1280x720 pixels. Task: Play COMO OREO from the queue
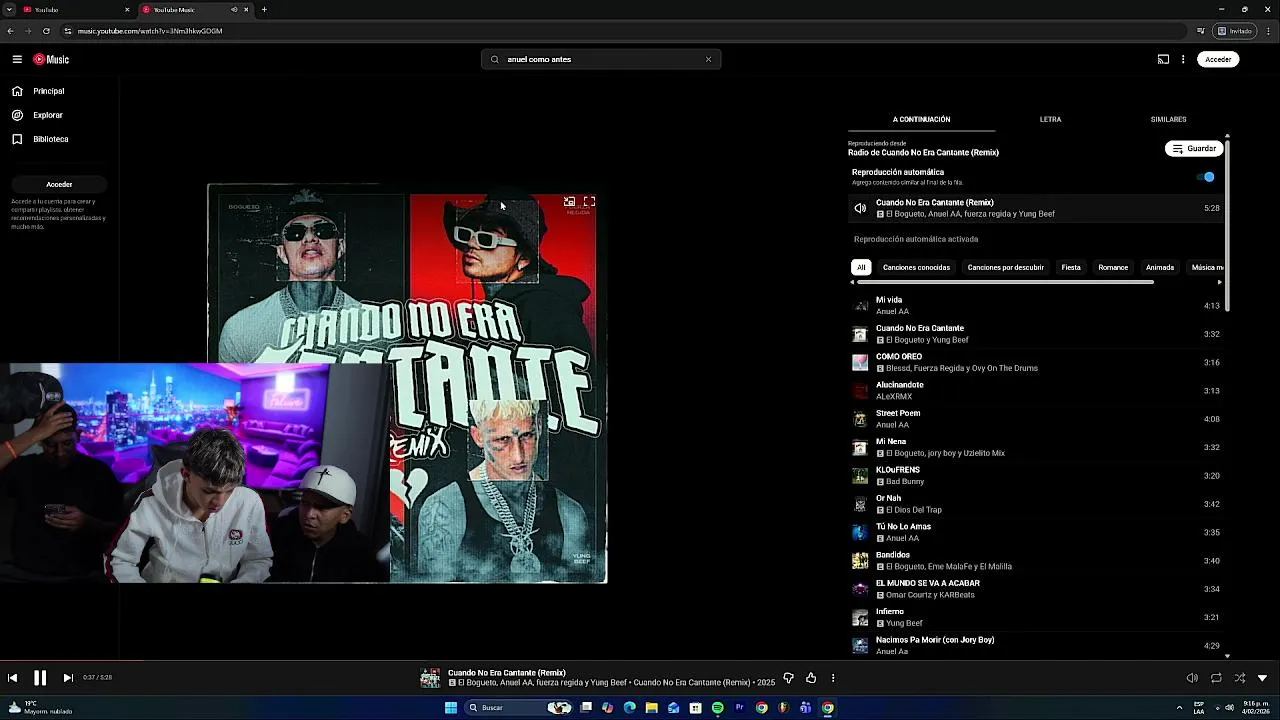coord(1036,362)
